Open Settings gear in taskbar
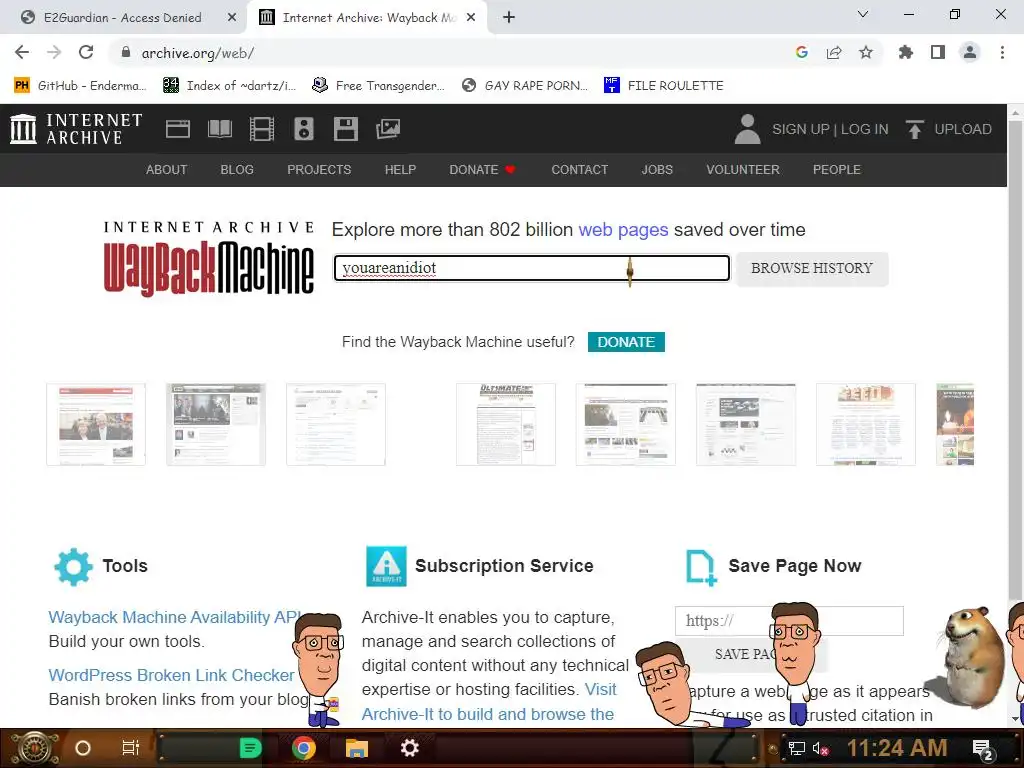1024x768 pixels. coord(409,748)
